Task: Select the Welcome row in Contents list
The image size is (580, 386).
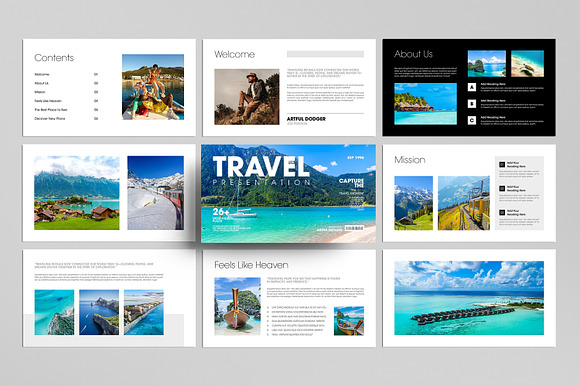Action: [66, 74]
